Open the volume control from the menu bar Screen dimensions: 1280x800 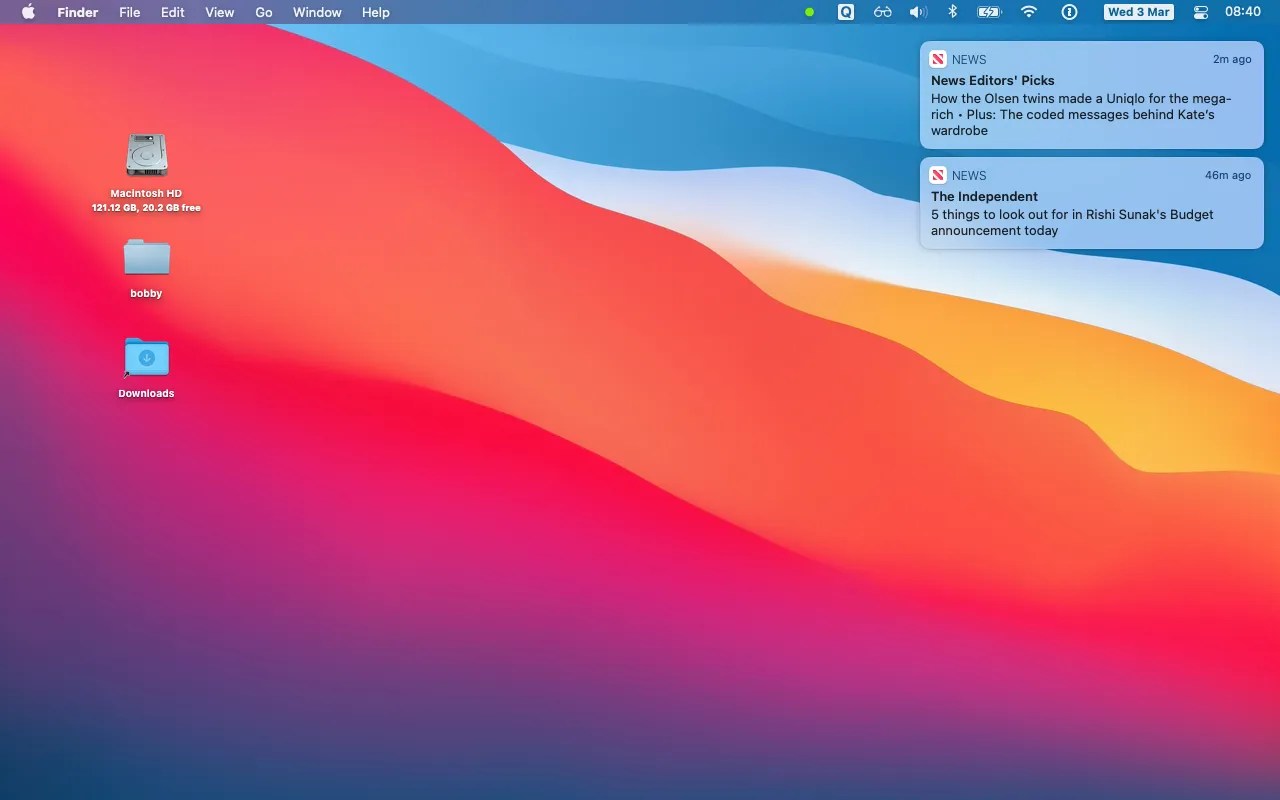coord(918,12)
